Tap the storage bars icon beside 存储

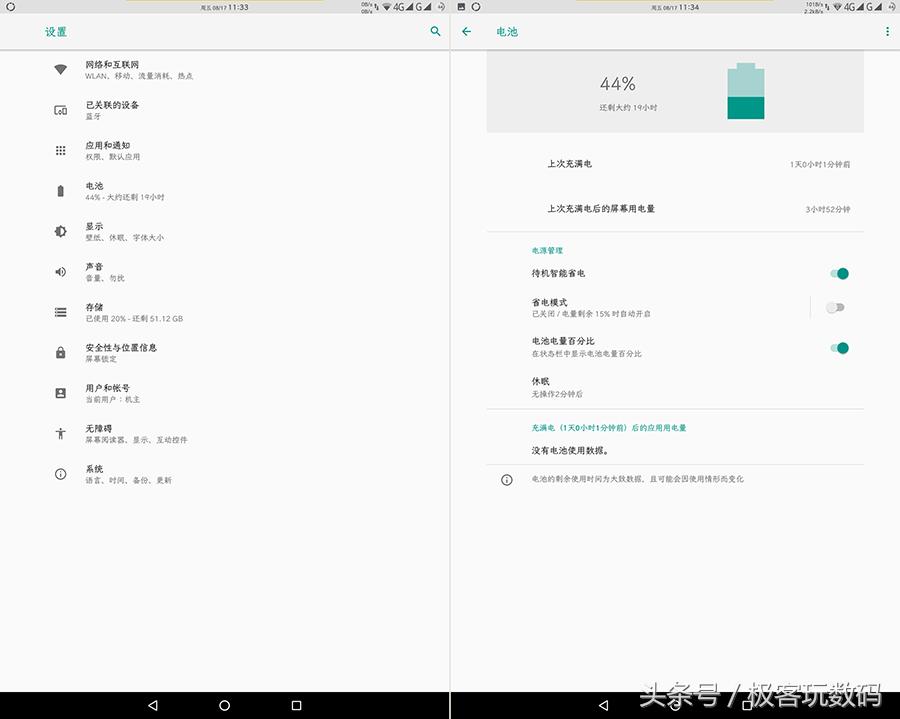point(60,312)
